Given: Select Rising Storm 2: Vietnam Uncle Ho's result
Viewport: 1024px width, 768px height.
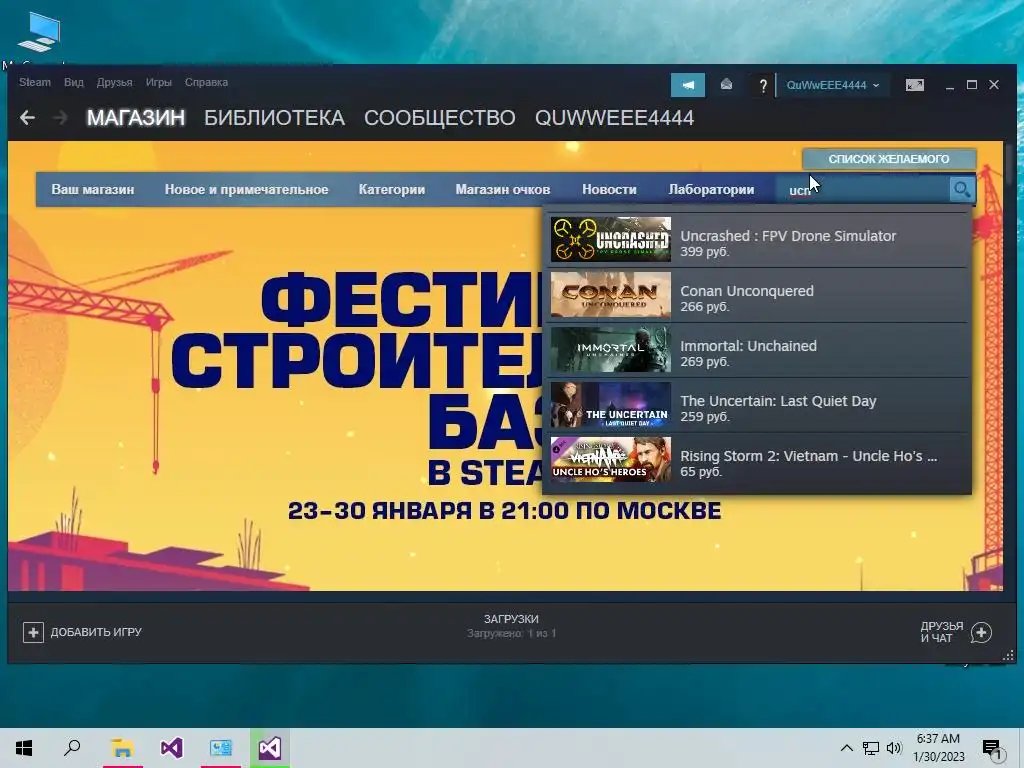Looking at the screenshot, I should pyautogui.click(x=758, y=460).
